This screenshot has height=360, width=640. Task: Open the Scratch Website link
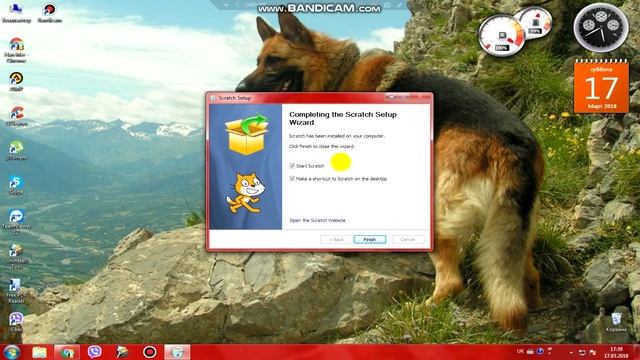(x=317, y=220)
